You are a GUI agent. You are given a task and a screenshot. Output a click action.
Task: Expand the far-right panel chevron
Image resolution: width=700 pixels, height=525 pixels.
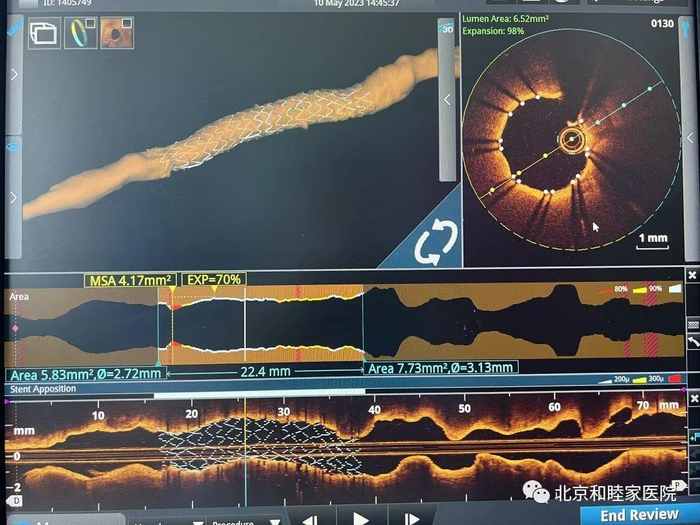point(690,138)
